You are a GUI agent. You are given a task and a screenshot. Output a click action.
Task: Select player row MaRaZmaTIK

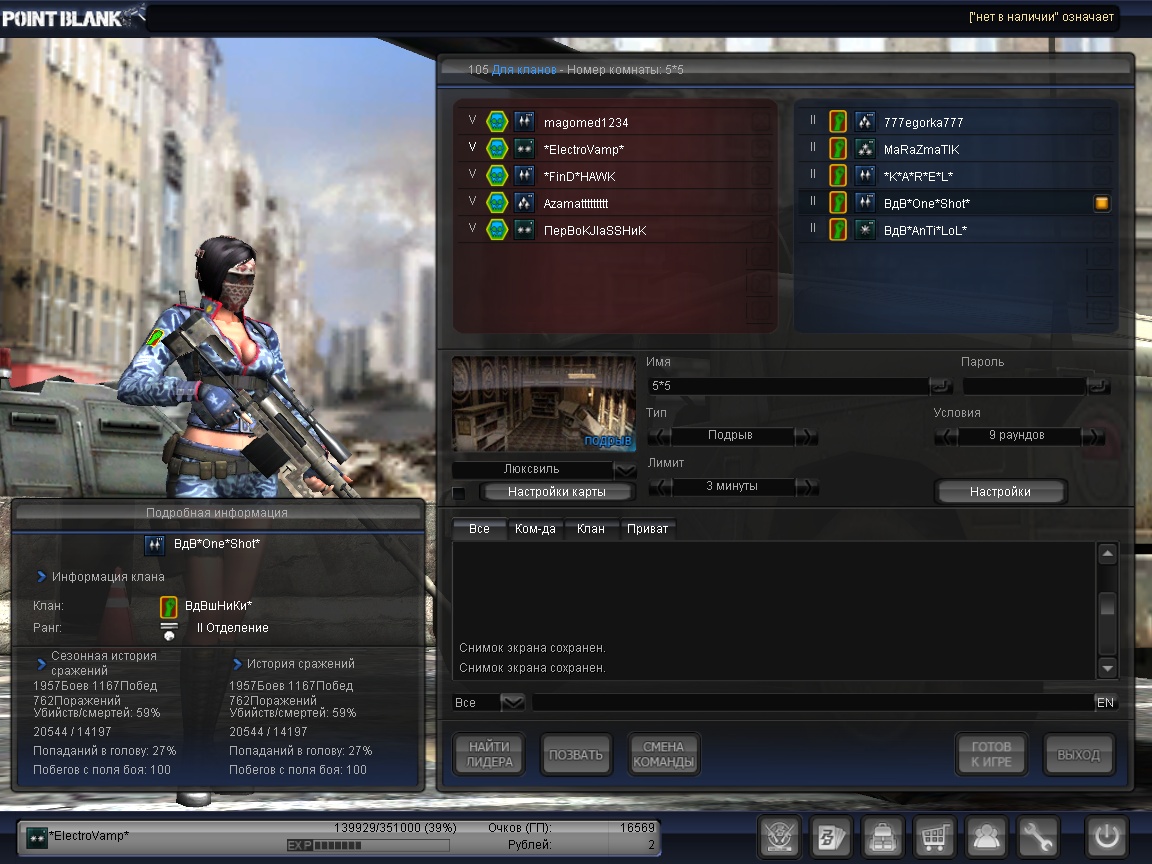(x=955, y=148)
